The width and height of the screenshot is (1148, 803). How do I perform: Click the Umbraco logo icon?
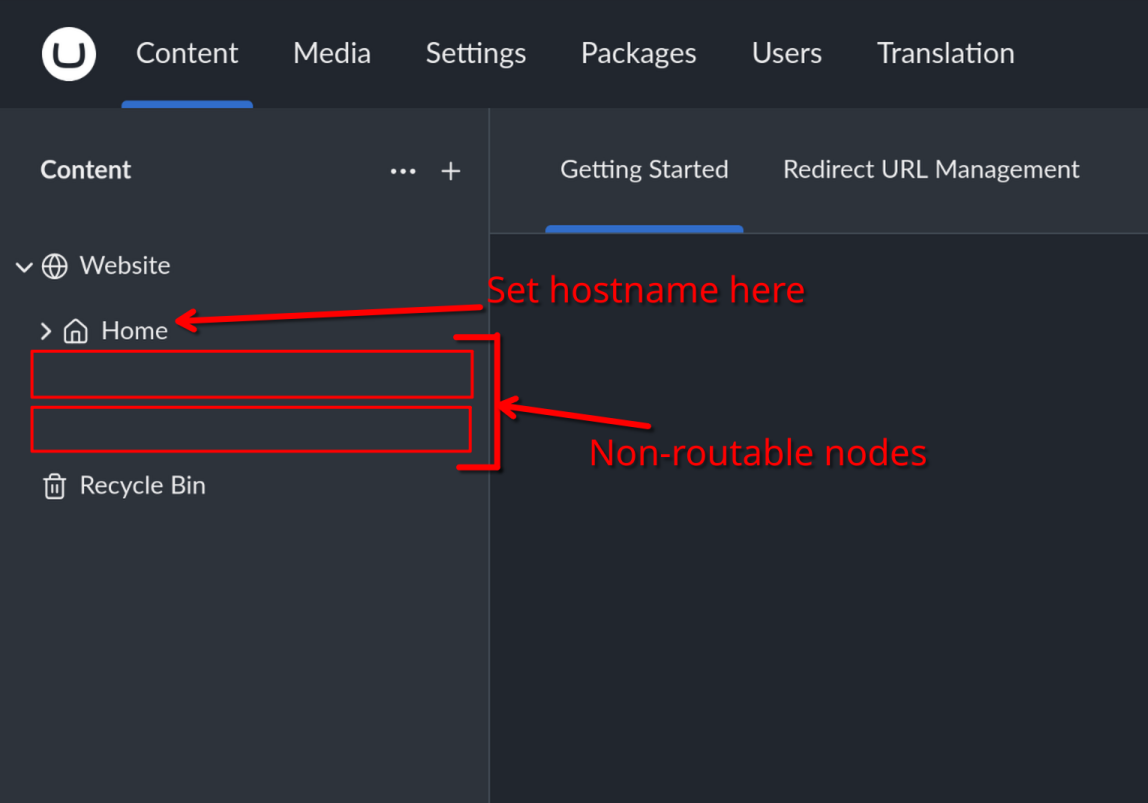tap(69, 54)
